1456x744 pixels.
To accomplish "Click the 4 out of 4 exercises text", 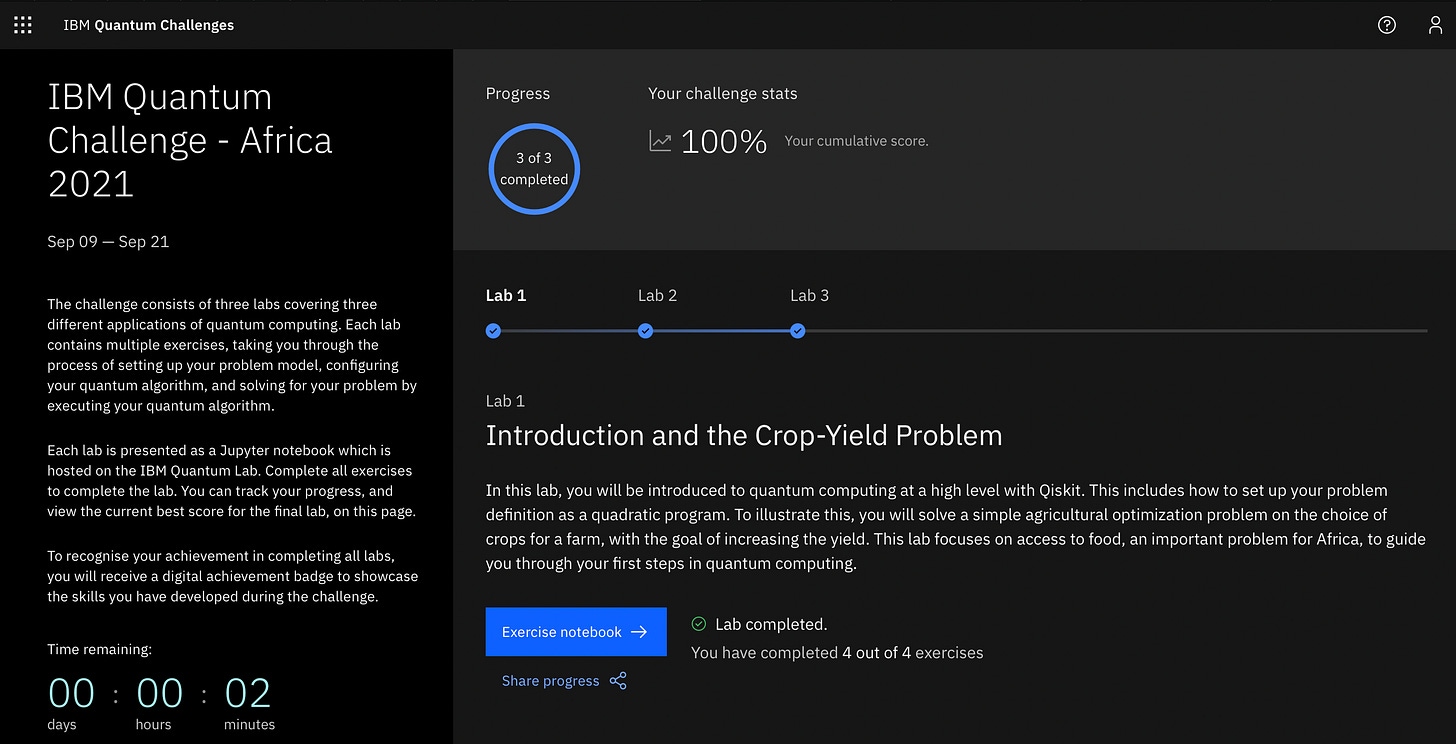I will click(913, 653).
